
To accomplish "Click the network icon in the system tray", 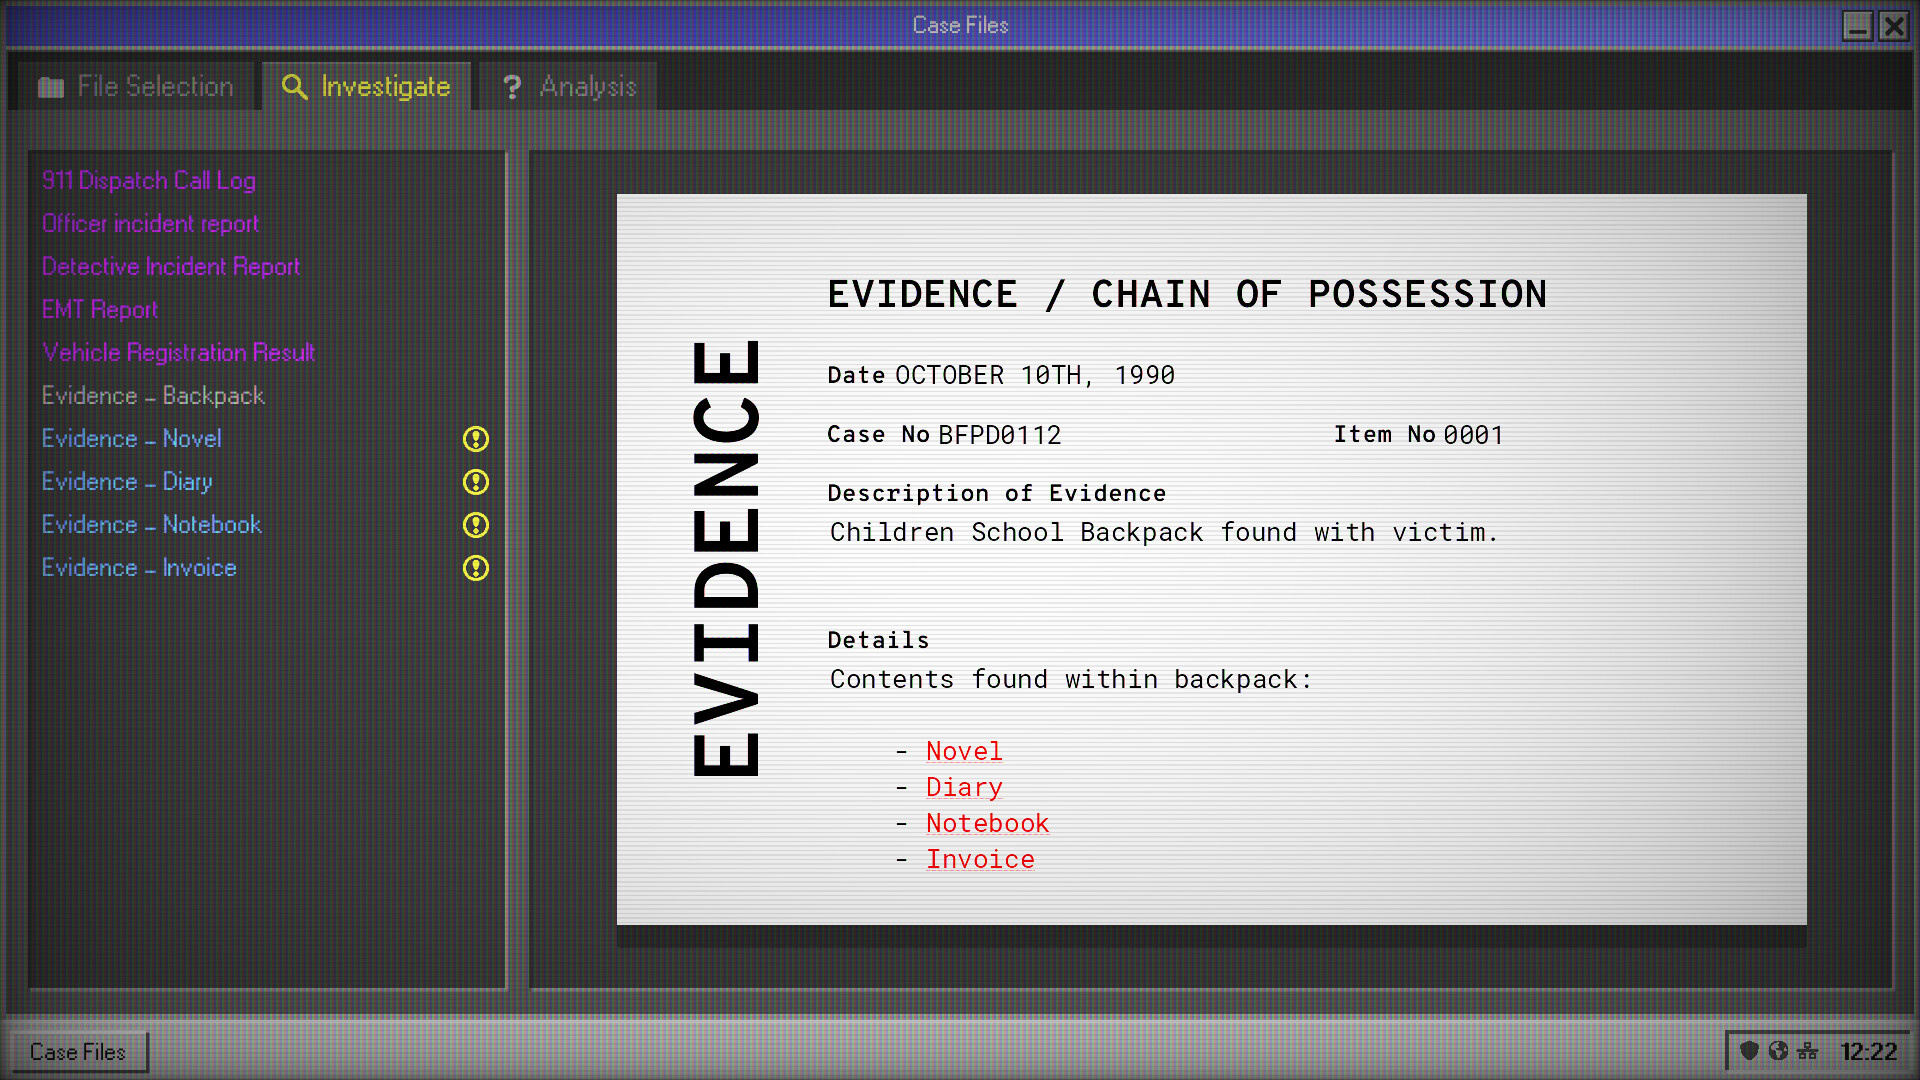I will point(1809,1051).
